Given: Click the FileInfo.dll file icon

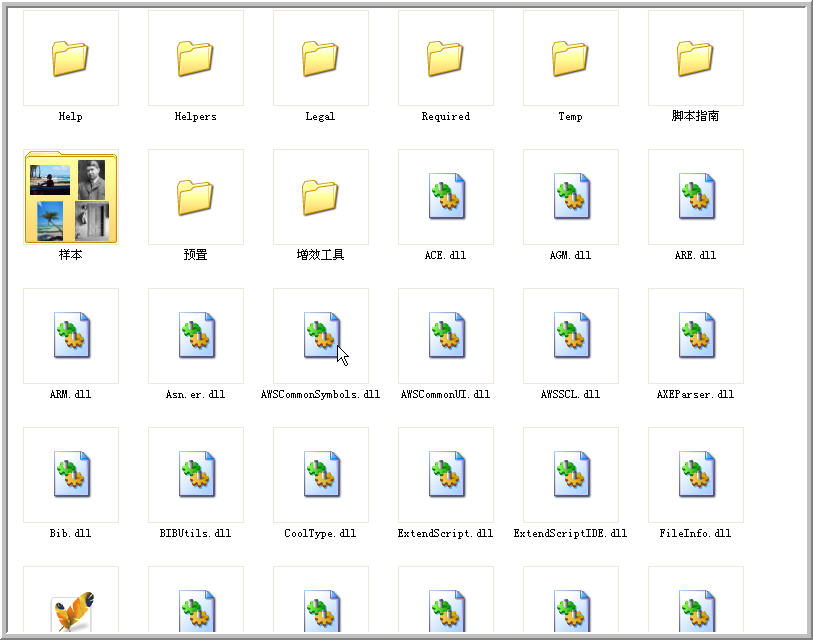Looking at the screenshot, I should (697, 474).
